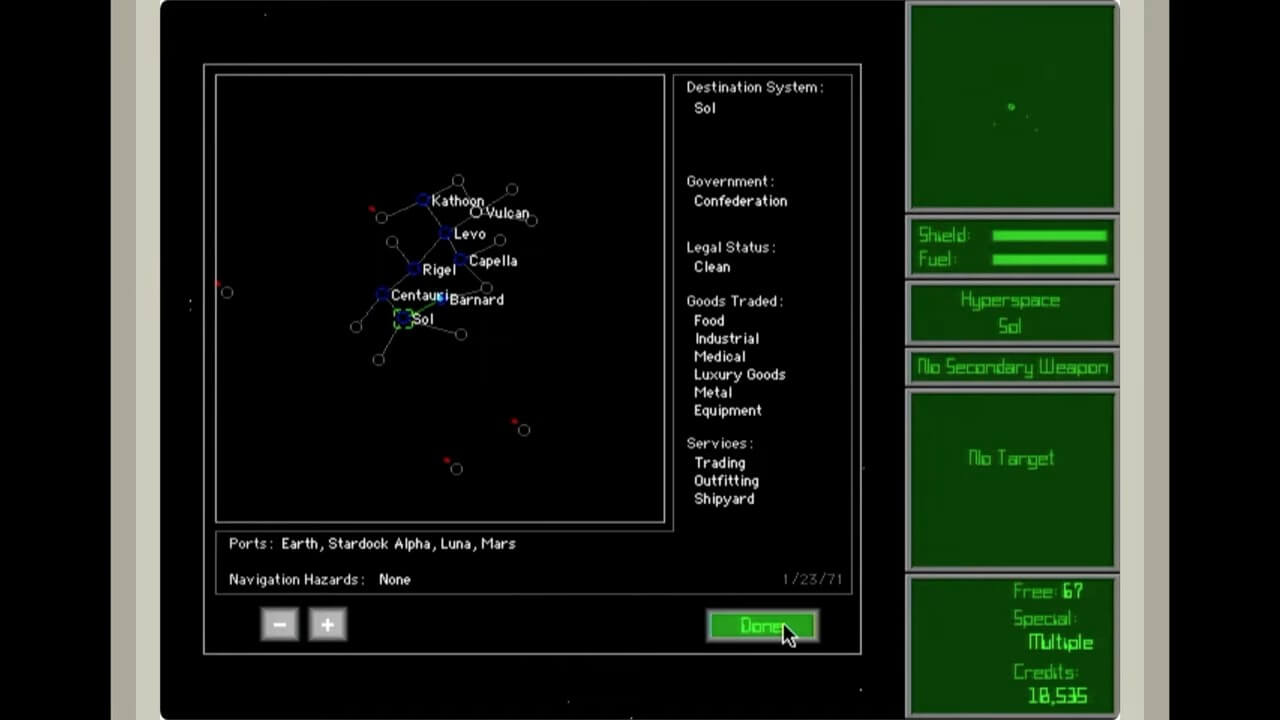Click the Barnard system on the map
This screenshot has width=1280, height=720.
click(442, 298)
